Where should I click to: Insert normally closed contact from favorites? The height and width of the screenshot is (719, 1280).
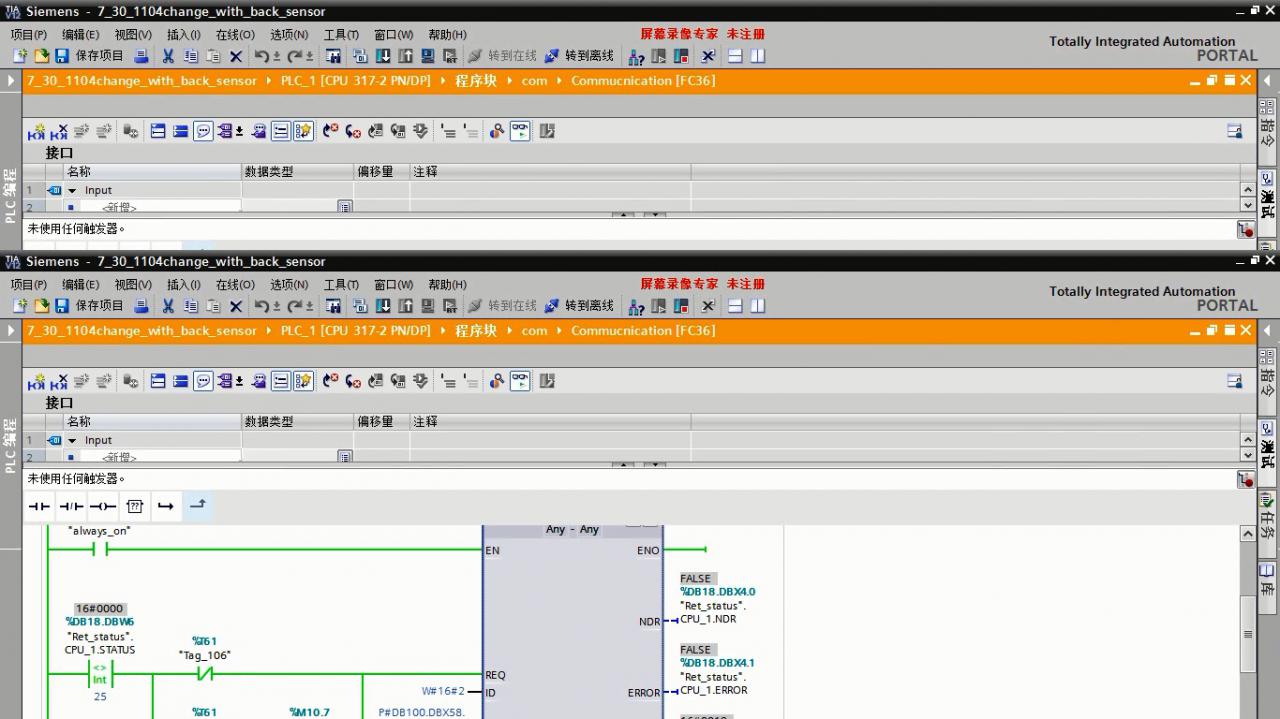point(71,506)
